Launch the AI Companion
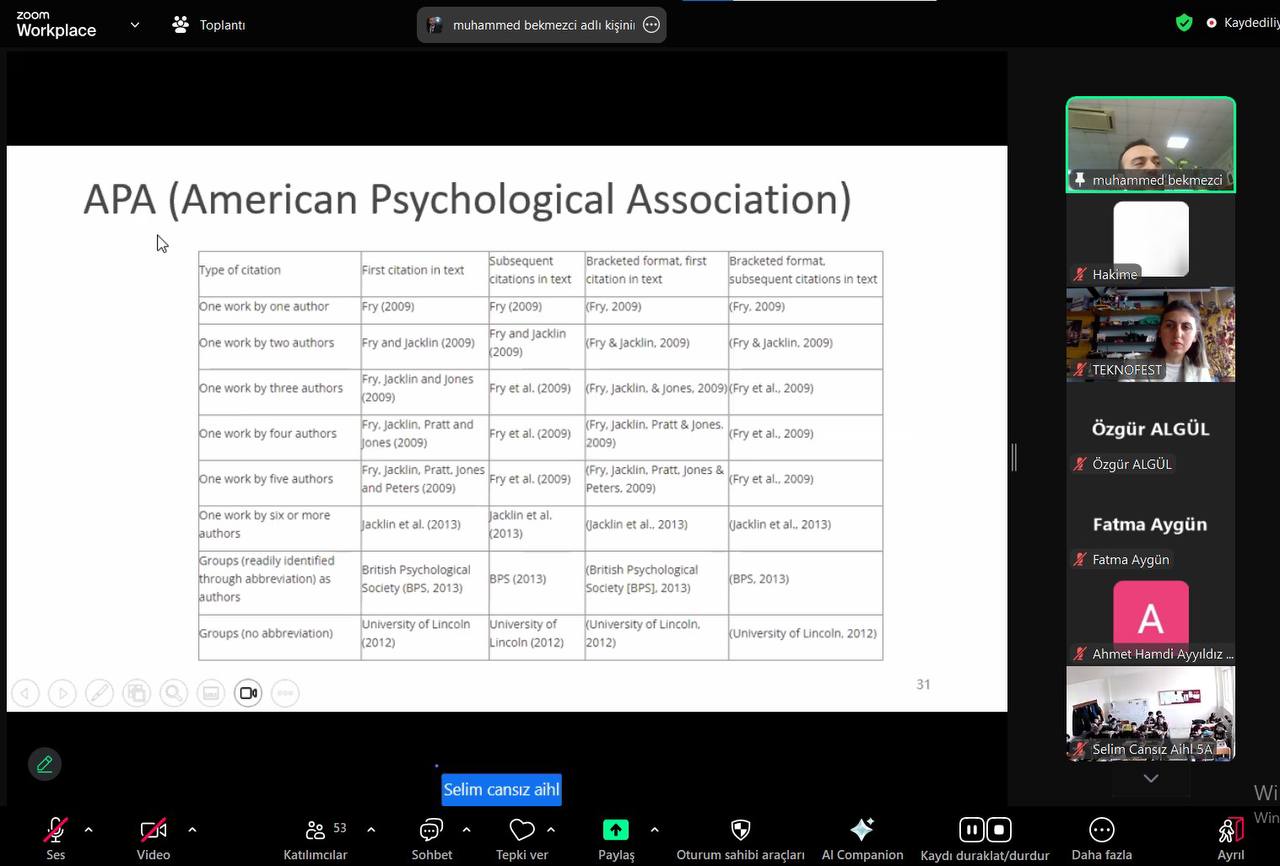This screenshot has height=866, width=1280. pos(861,830)
